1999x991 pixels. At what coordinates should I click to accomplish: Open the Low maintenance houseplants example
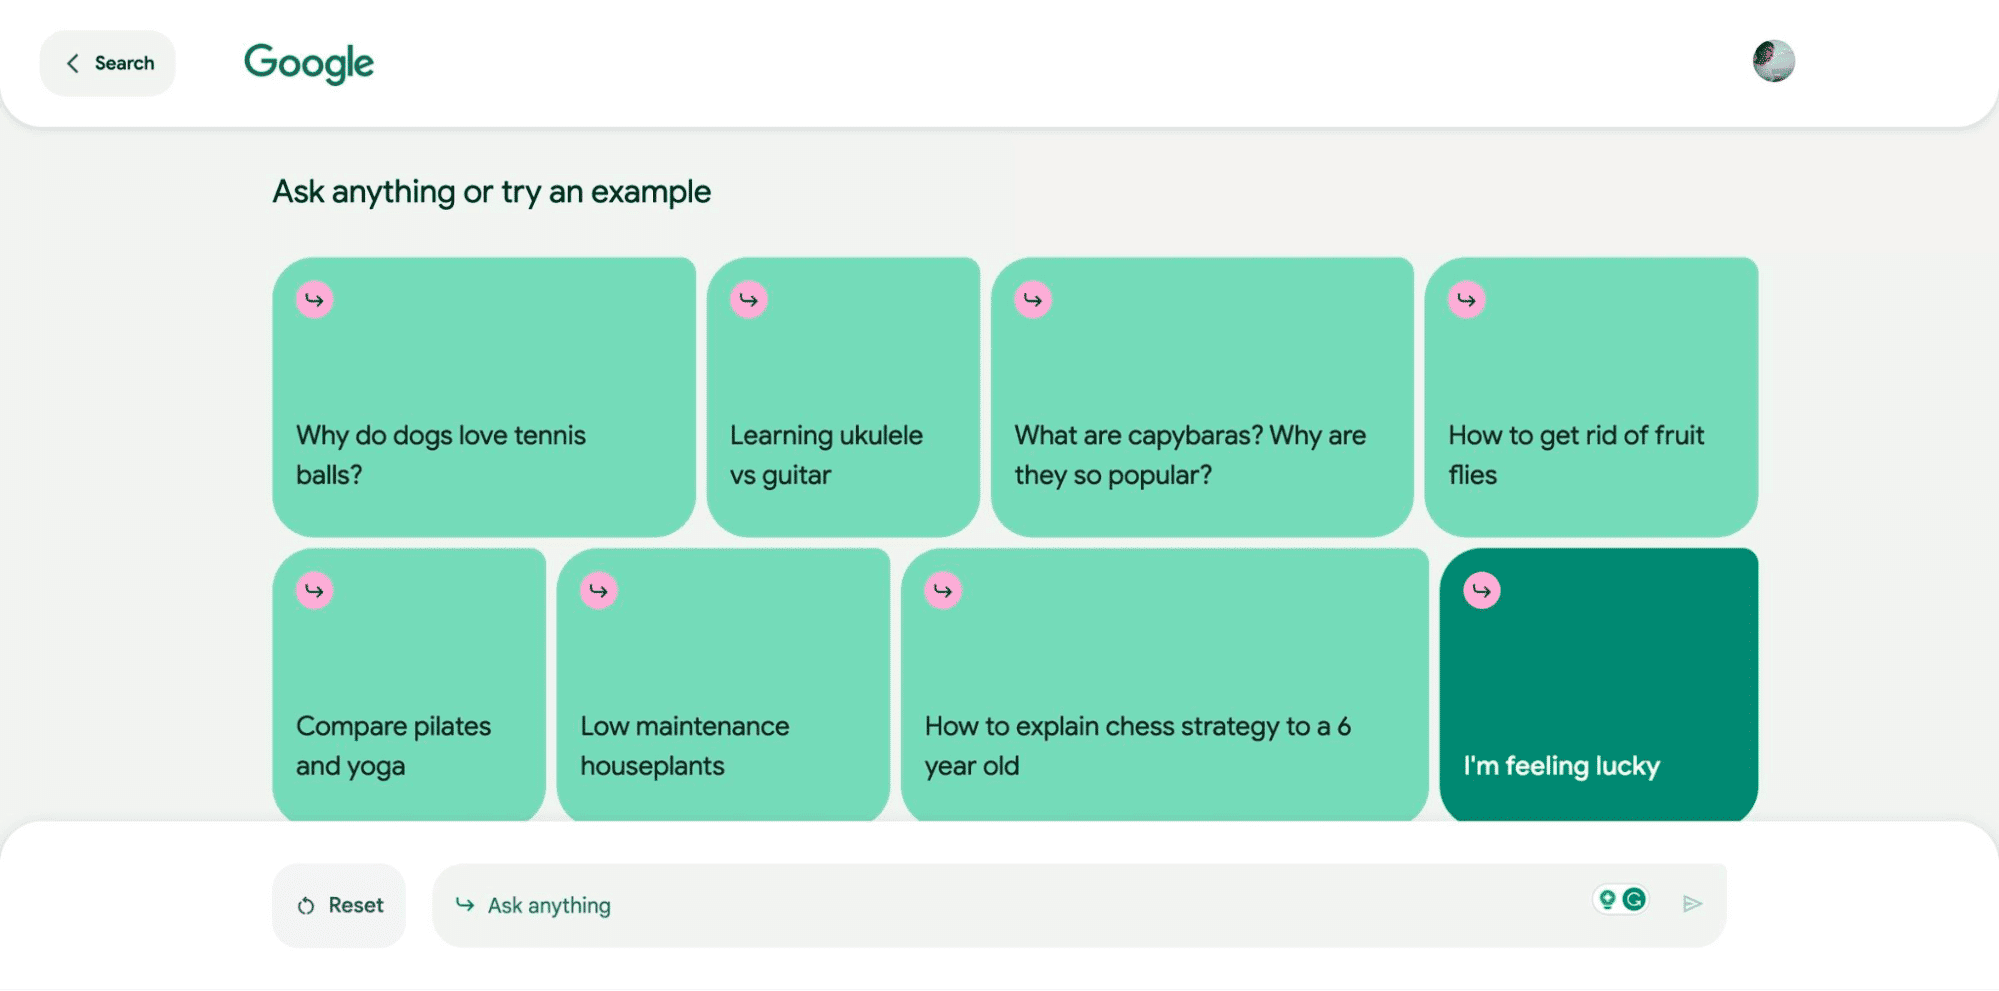(723, 683)
